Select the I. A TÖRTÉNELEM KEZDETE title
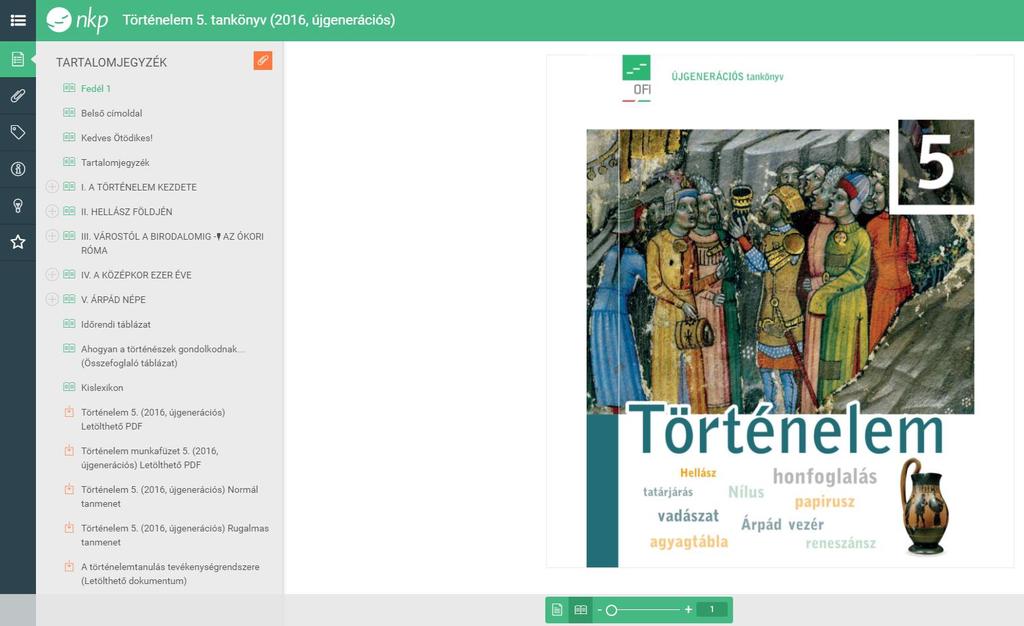 tap(138, 187)
